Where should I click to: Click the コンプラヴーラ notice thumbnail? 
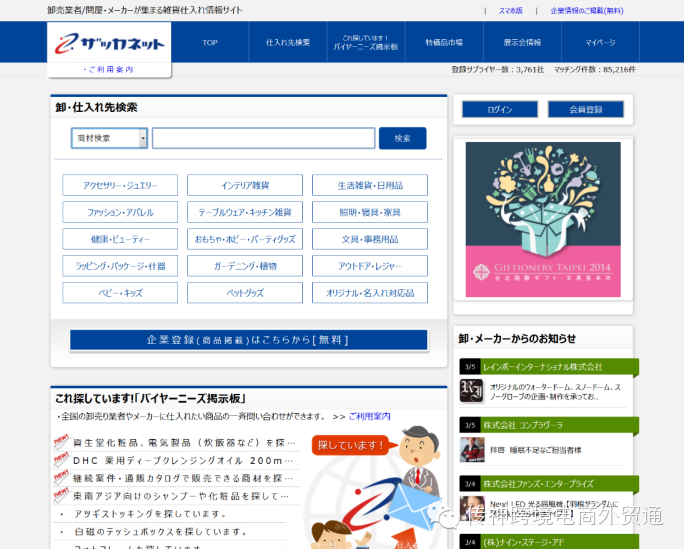[472, 450]
